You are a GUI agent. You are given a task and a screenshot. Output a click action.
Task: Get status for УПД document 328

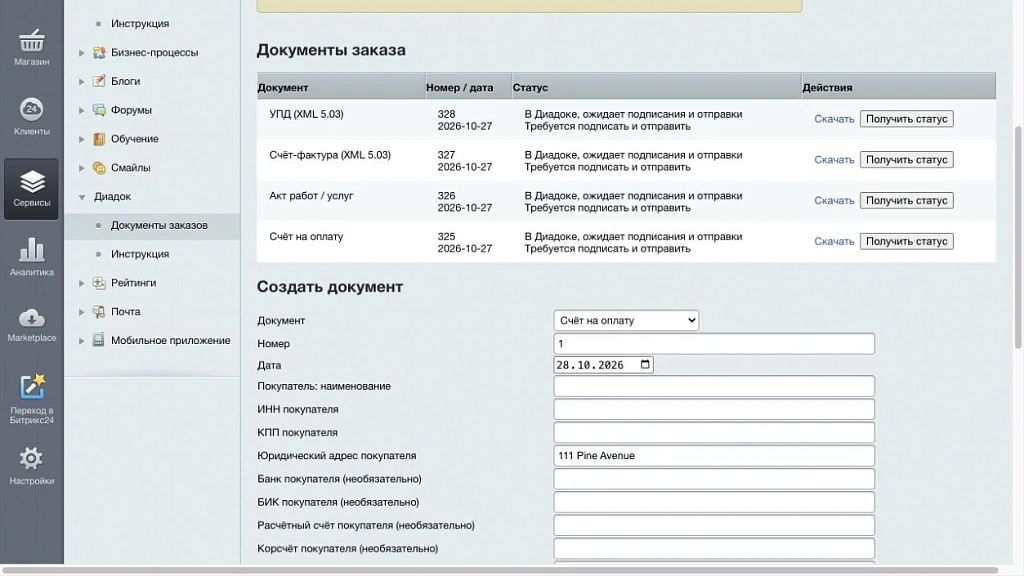tap(906, 119)
